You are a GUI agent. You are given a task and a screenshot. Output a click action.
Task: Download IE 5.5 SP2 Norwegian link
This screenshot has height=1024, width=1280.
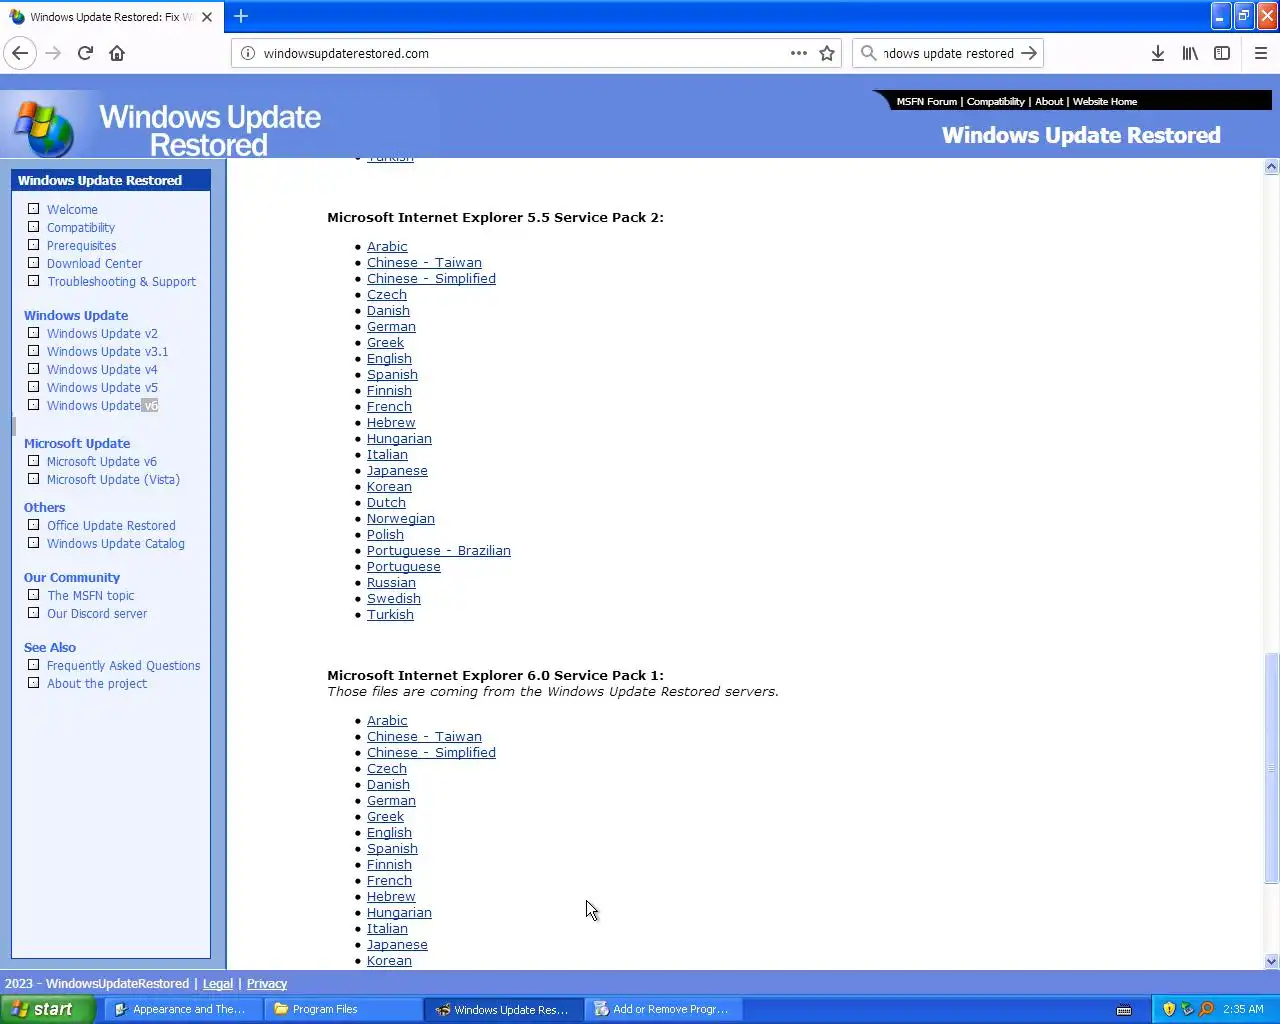(400, 518)
